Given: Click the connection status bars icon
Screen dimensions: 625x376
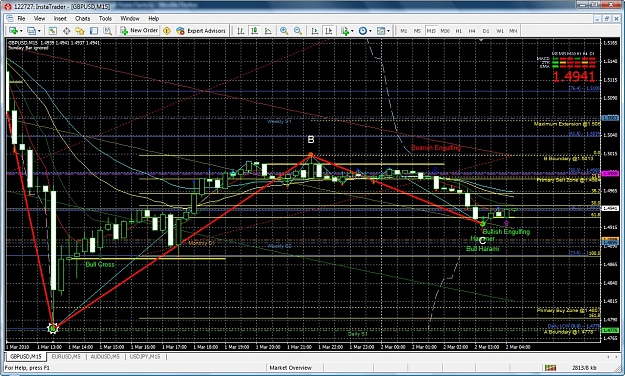Looking at the screenshot, I should pos(550,367).
